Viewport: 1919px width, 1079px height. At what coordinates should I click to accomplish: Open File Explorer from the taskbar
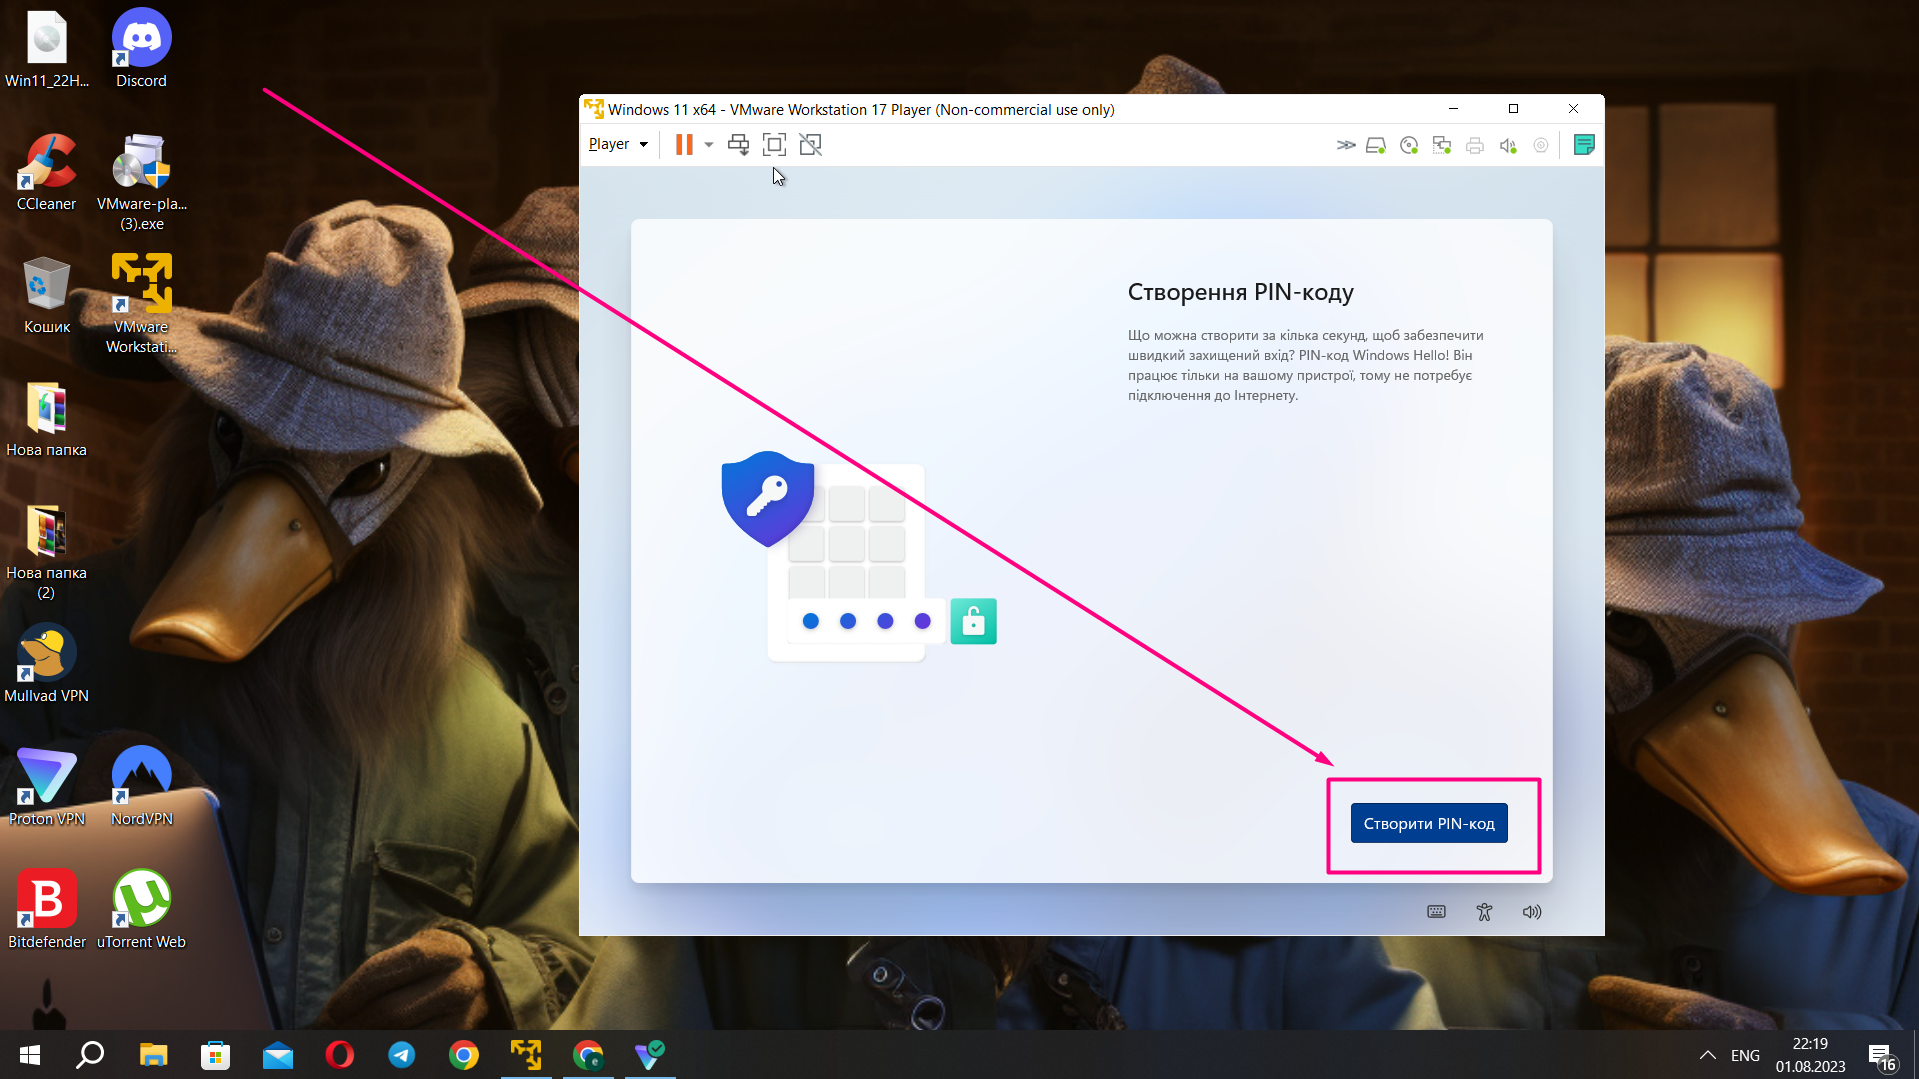(x=153, y=1055)
